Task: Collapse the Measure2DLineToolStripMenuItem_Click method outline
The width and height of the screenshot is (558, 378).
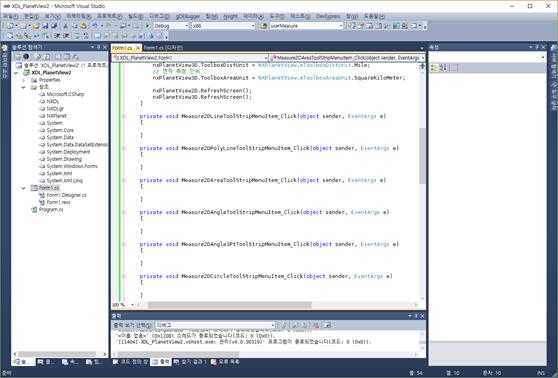Action: coord(123,116)
